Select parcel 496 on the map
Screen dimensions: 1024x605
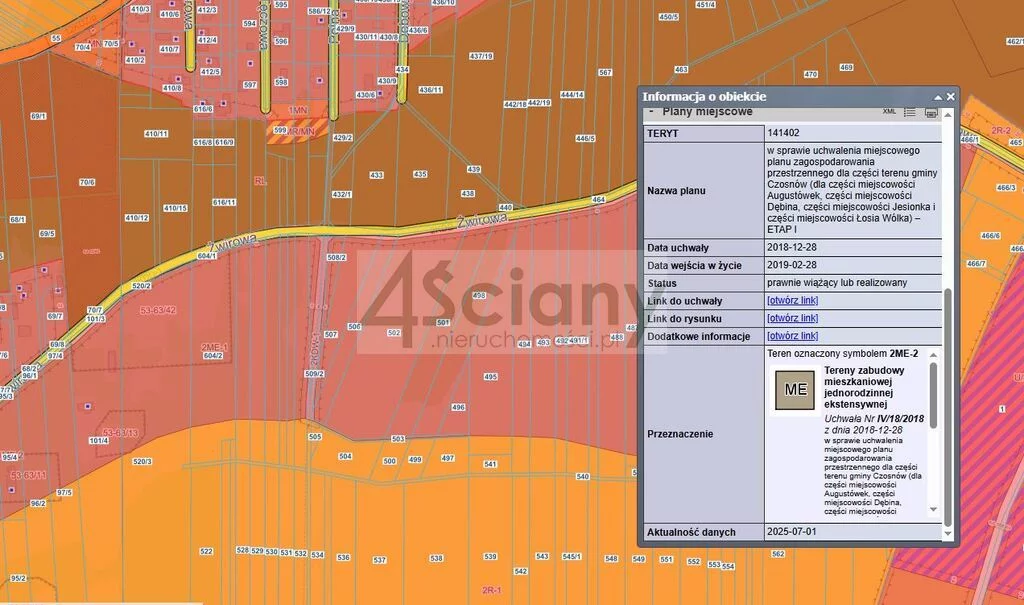[x=459, y=407]
